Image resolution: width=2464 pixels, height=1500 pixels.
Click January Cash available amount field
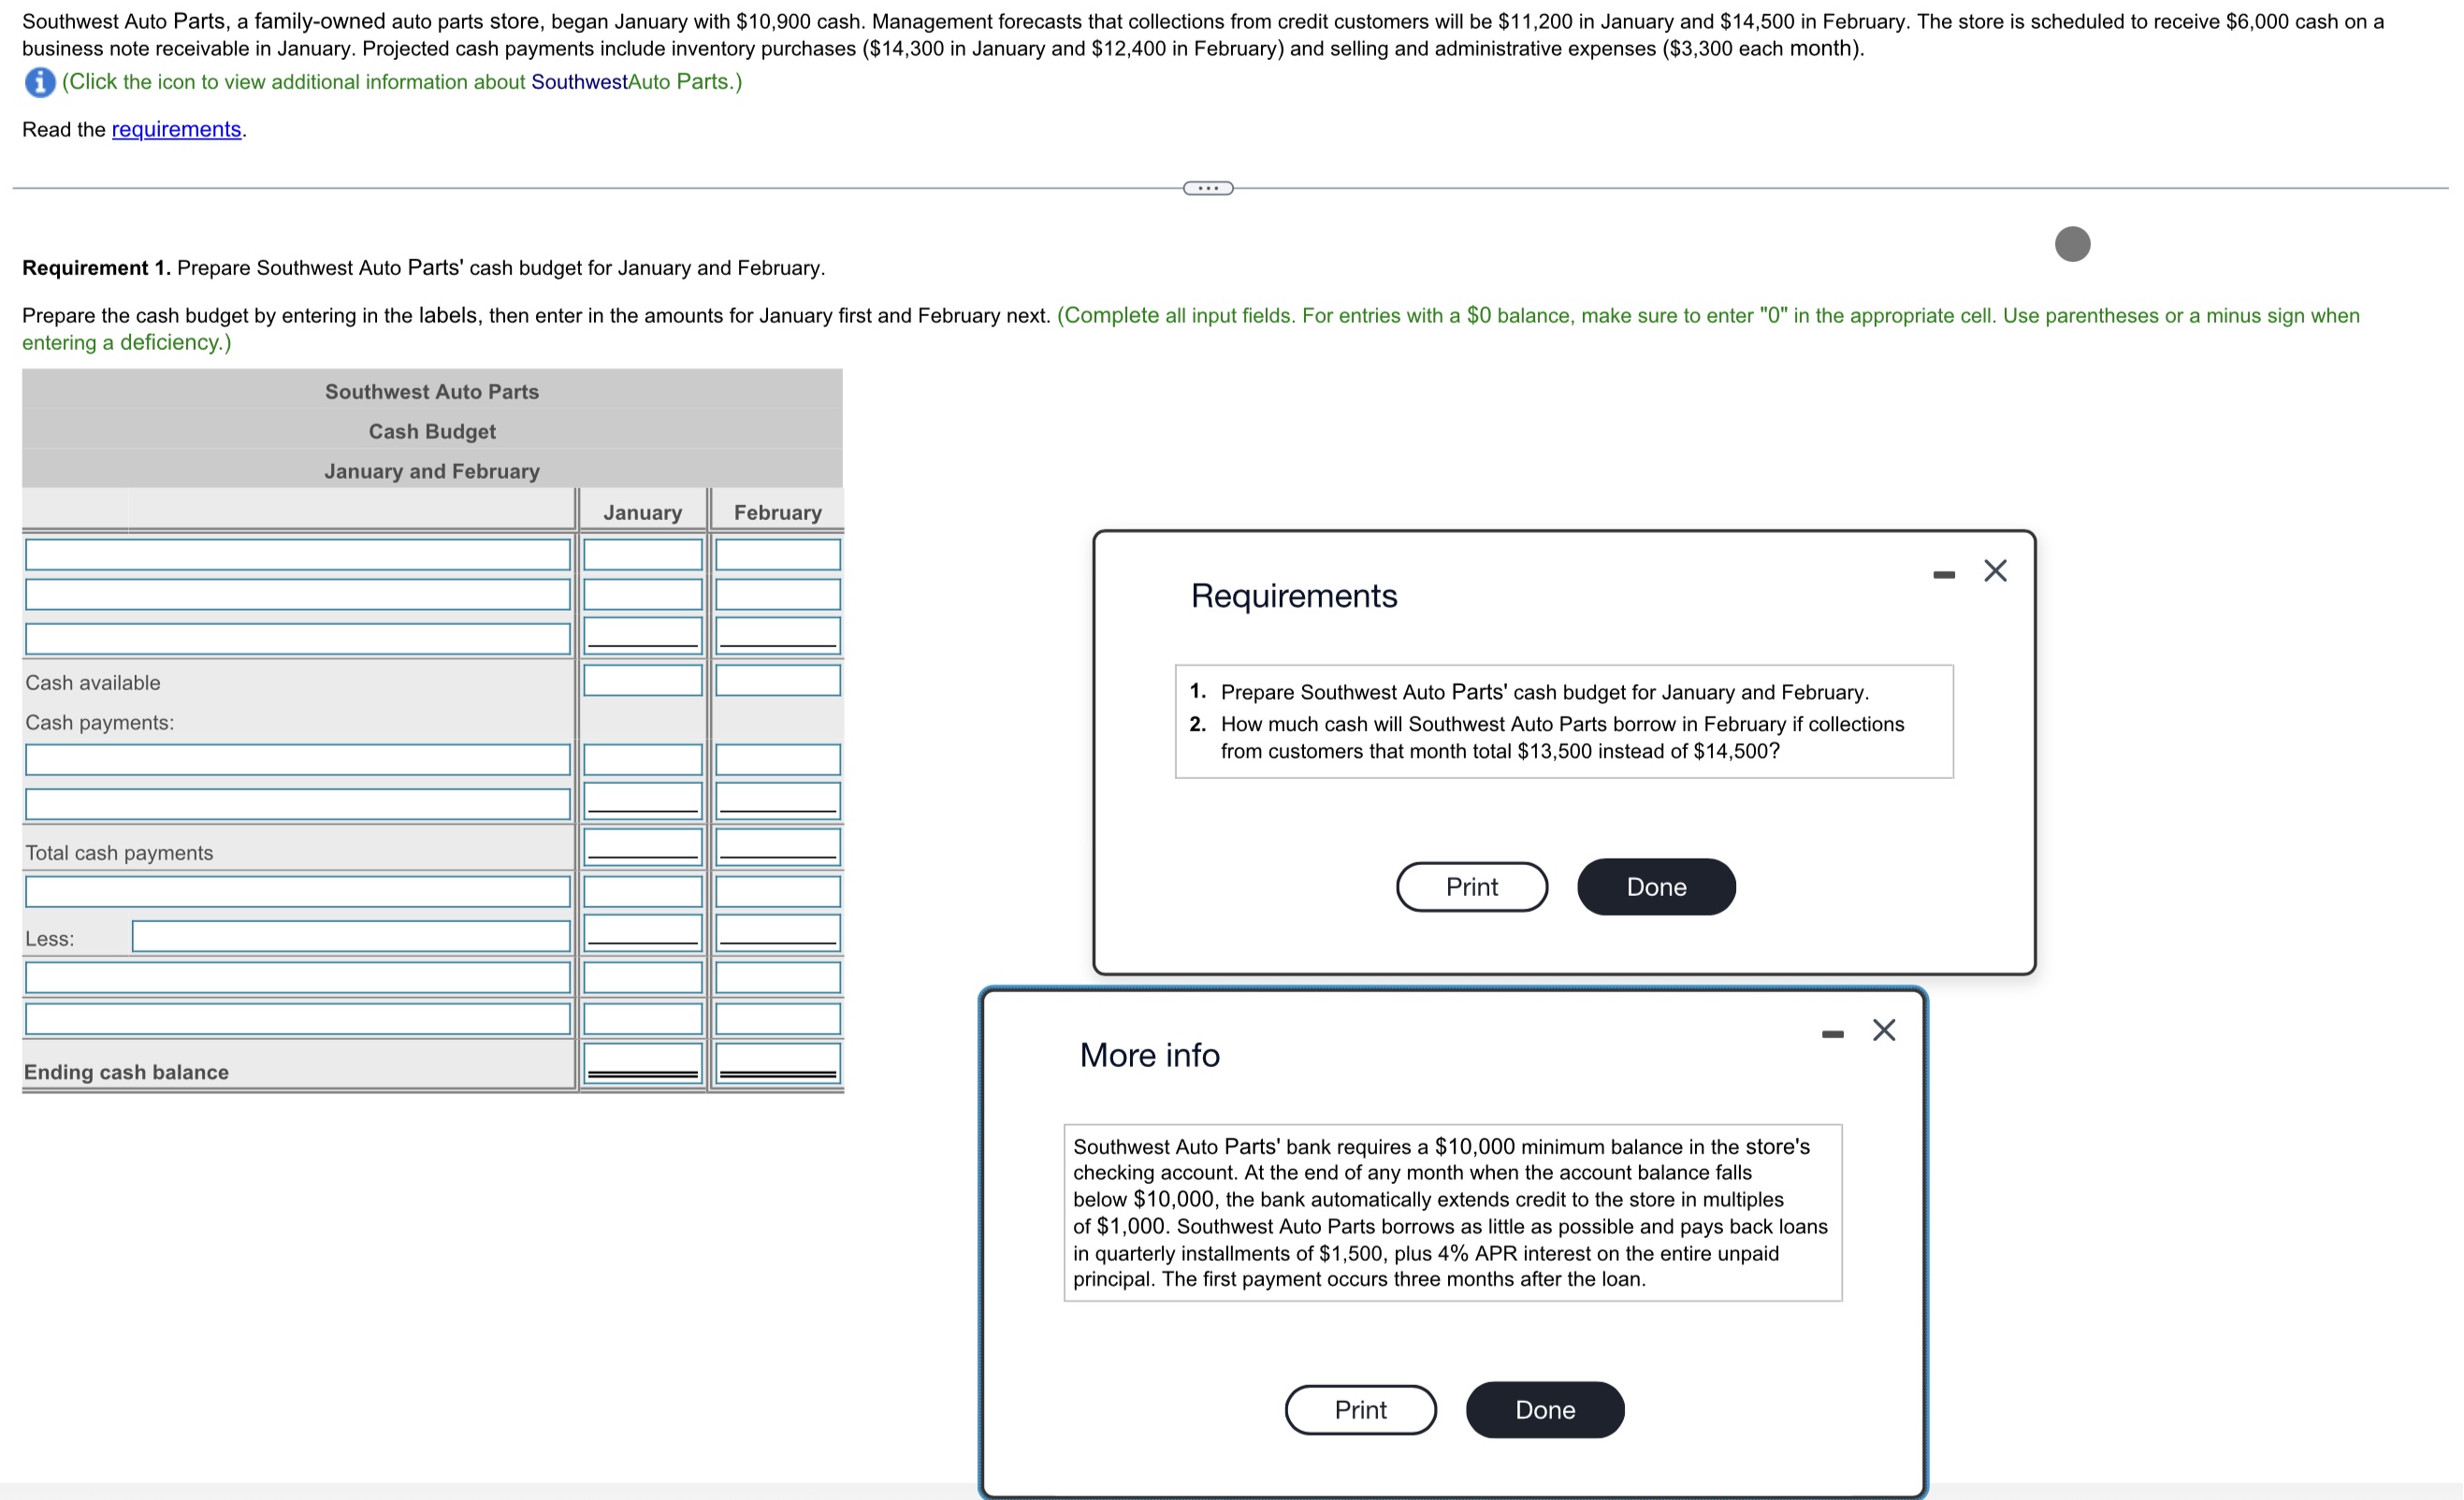pyautogui.click(x=643, y=681)
